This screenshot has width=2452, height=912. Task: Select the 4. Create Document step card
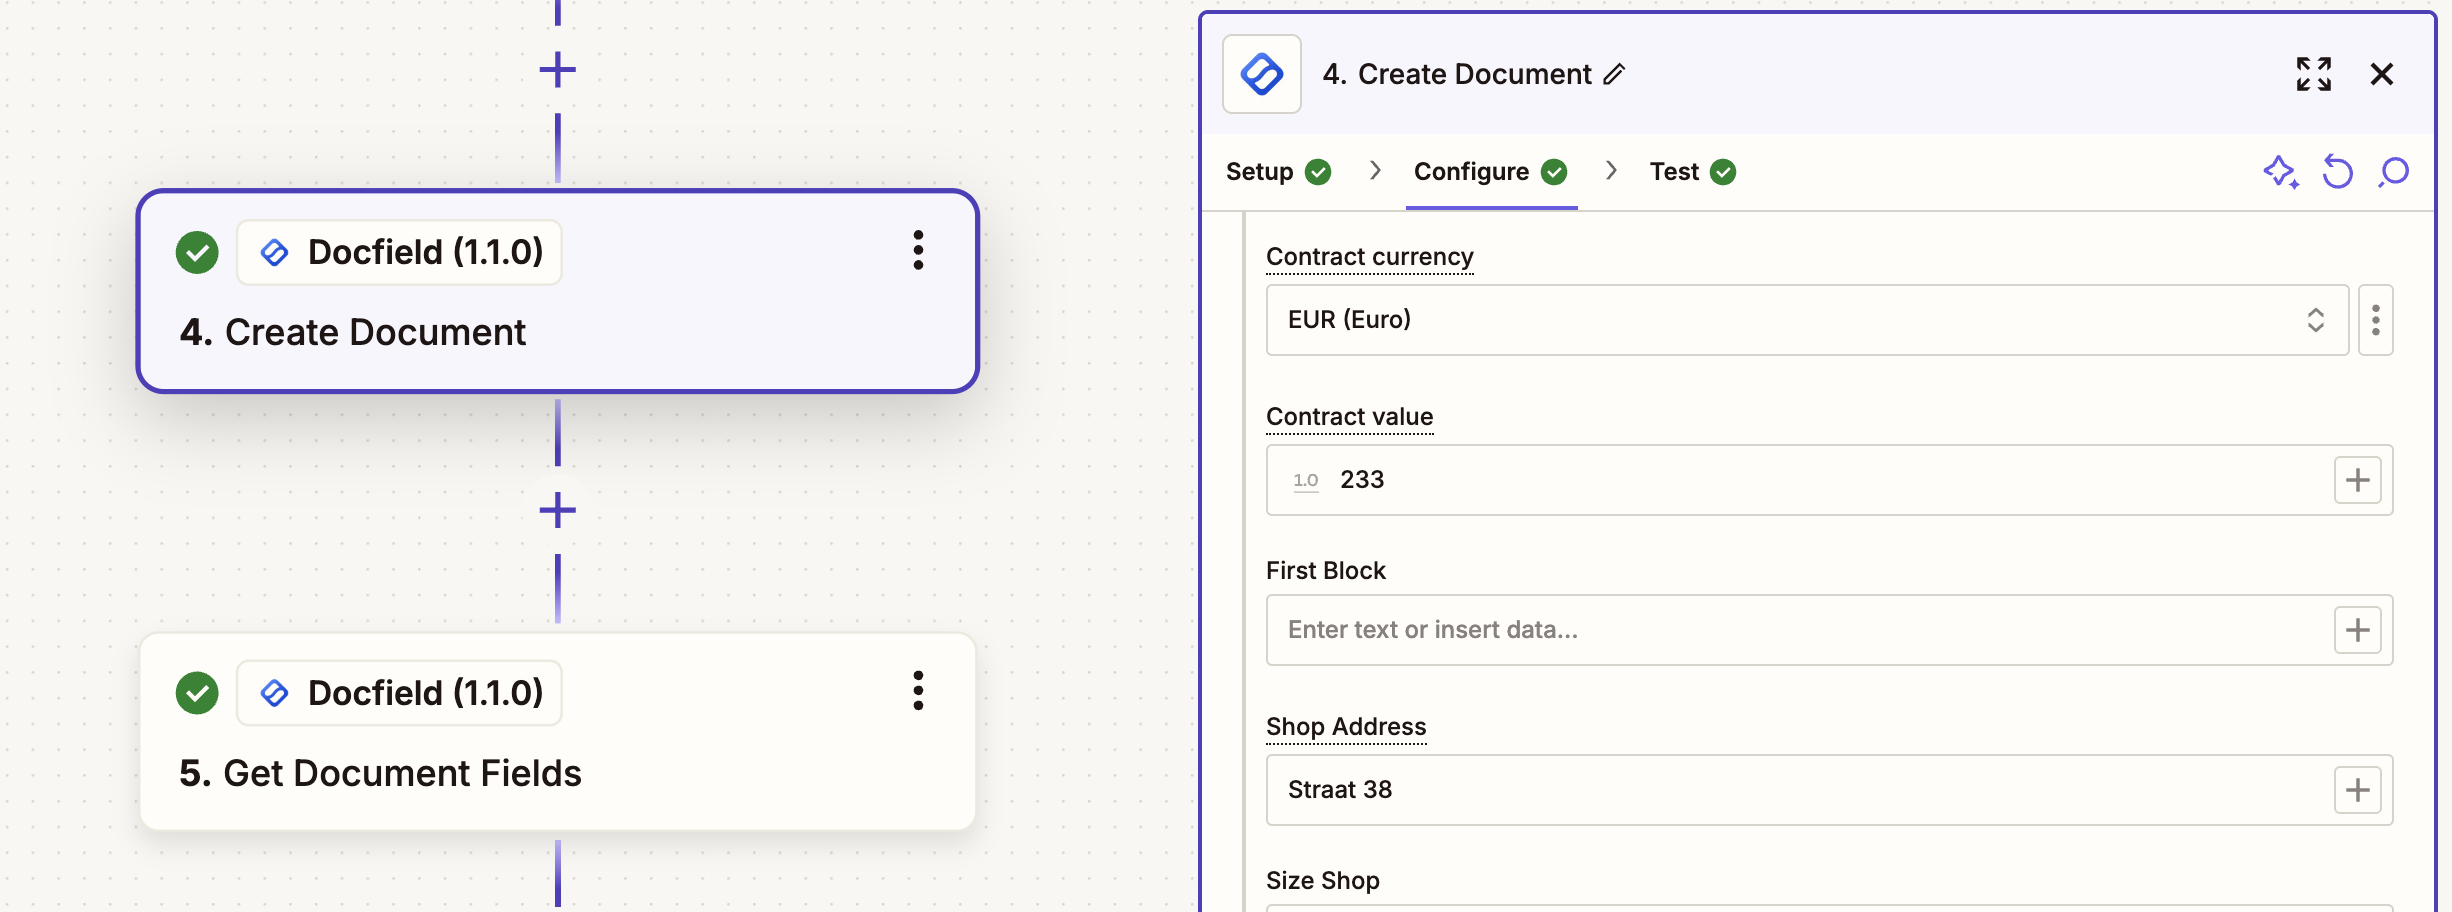557,291
